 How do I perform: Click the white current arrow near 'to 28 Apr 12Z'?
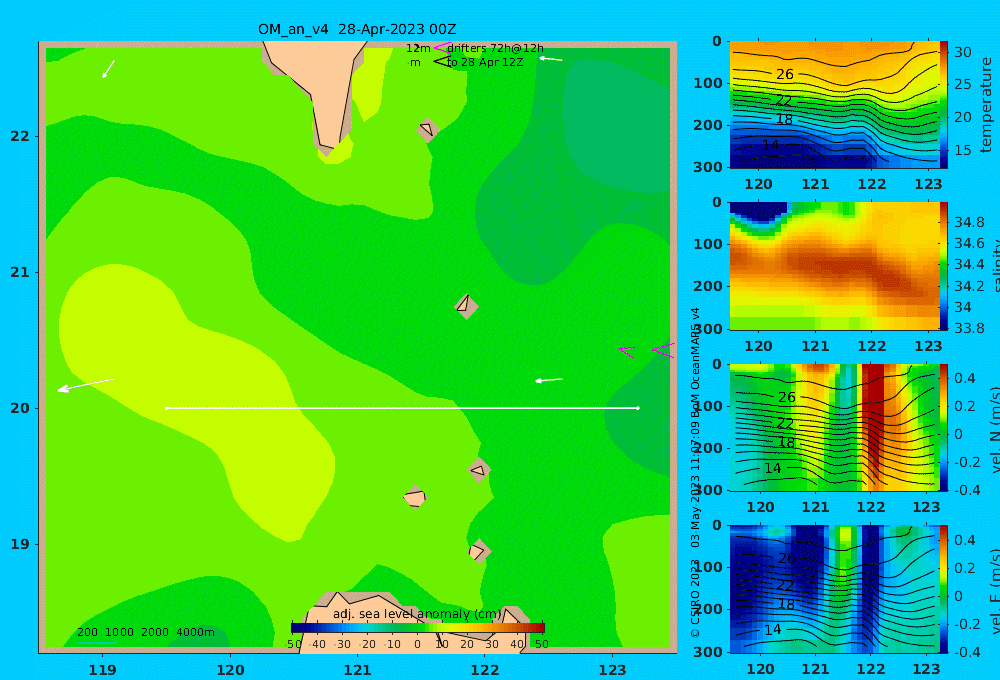tap(551, 59)
